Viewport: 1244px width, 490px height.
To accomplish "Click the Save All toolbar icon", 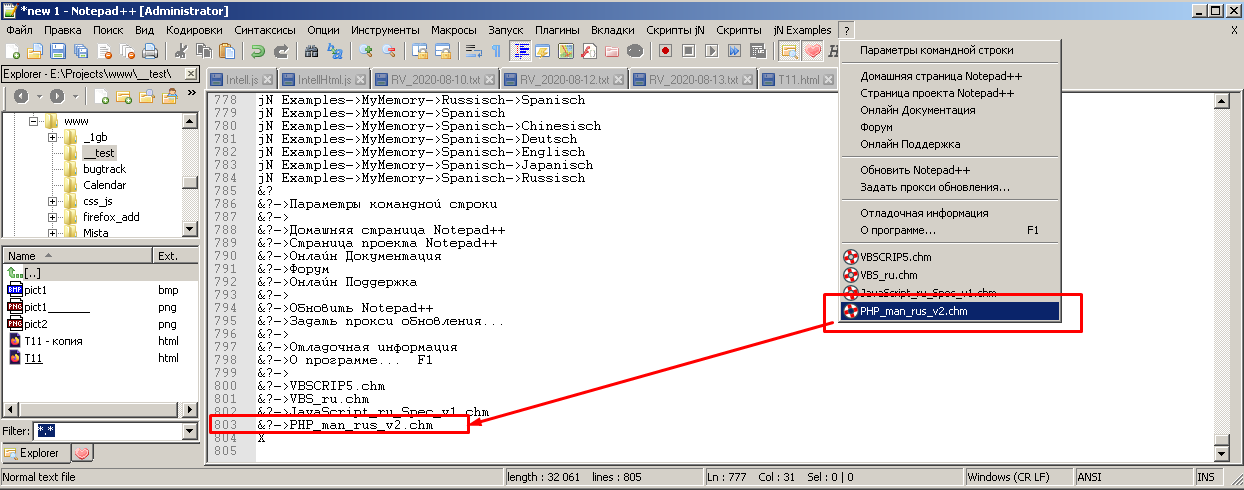I will [x=80, y=50].
